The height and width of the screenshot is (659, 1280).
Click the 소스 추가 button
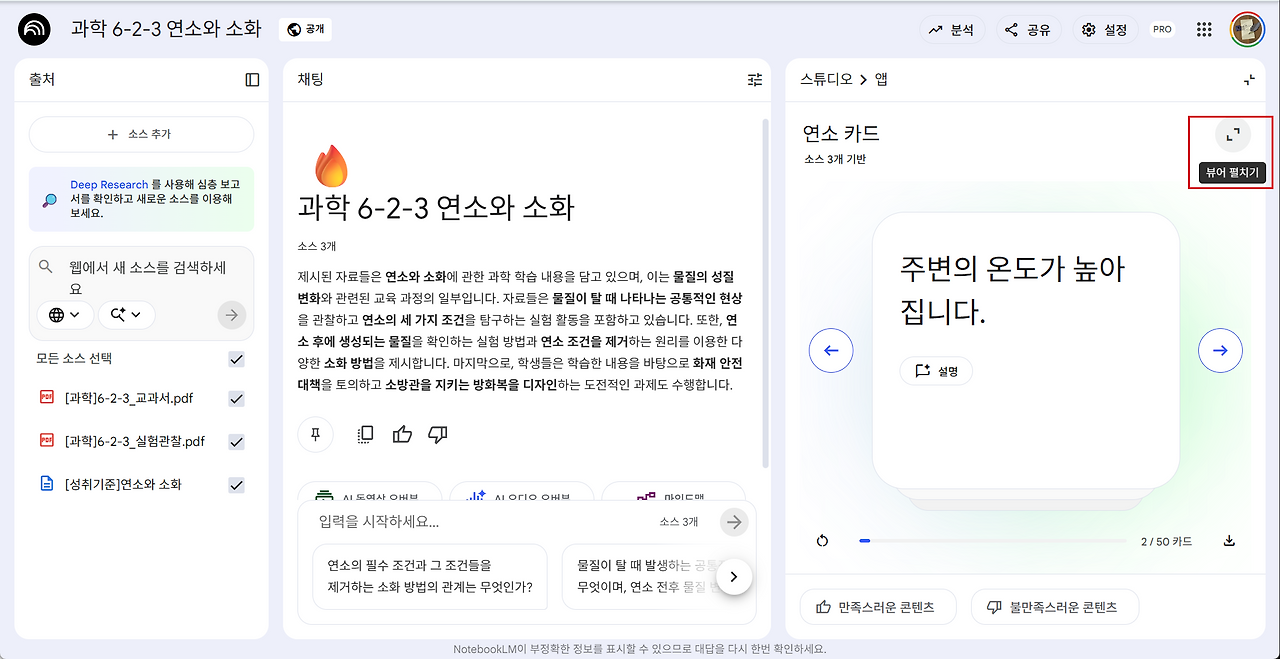(x=141, y=134)
